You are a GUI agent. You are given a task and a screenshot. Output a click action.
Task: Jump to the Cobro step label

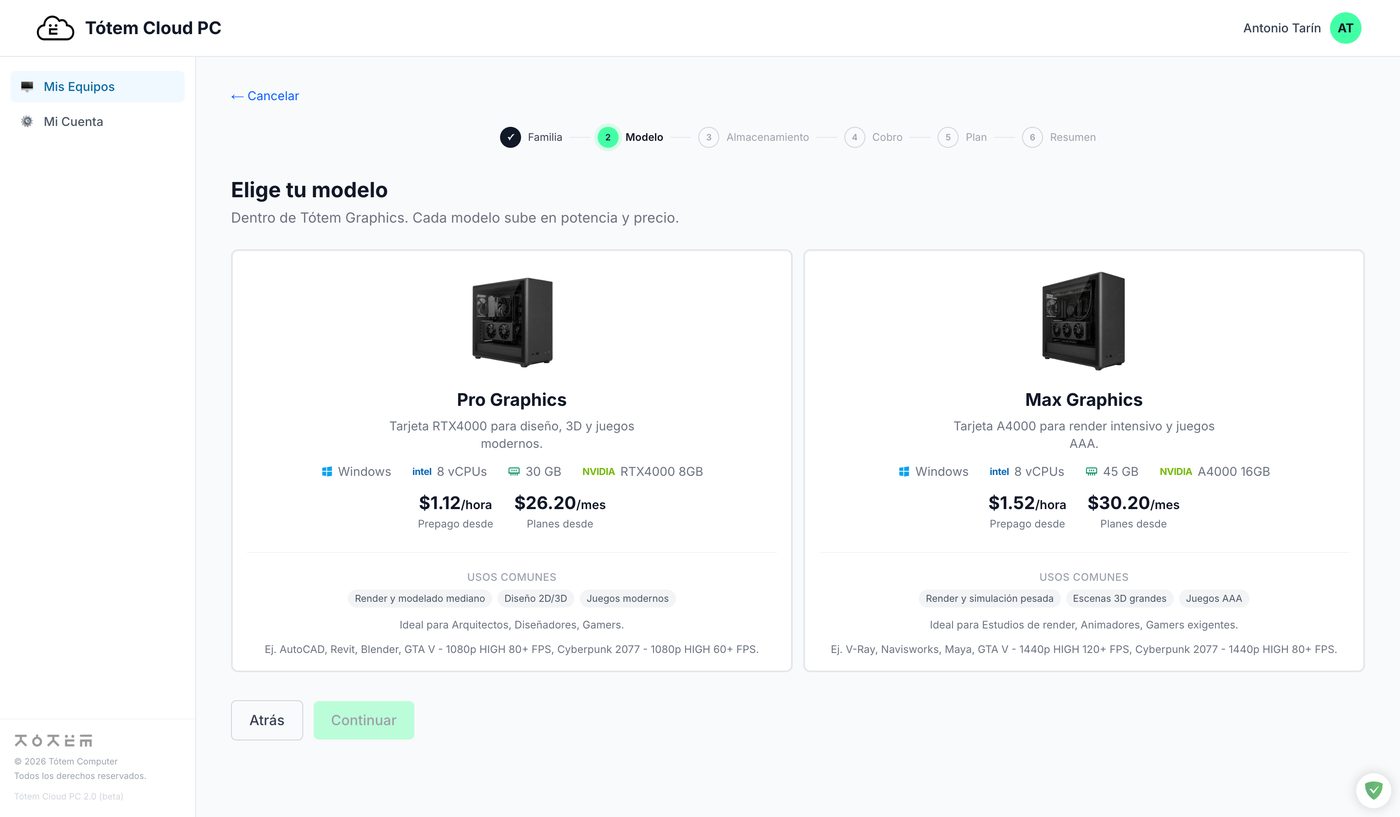tap(887, 137)
